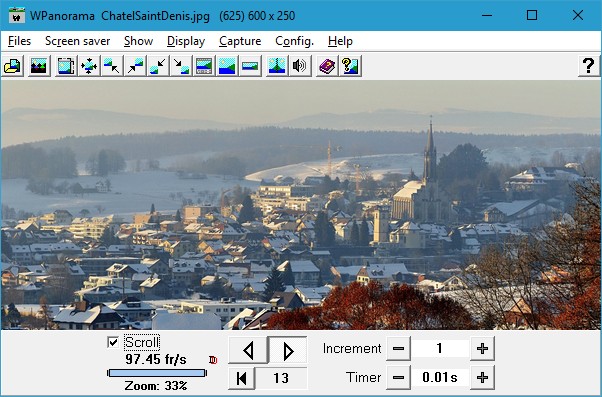Toggle sound with the speaker icon

click(x=300, y=66)
